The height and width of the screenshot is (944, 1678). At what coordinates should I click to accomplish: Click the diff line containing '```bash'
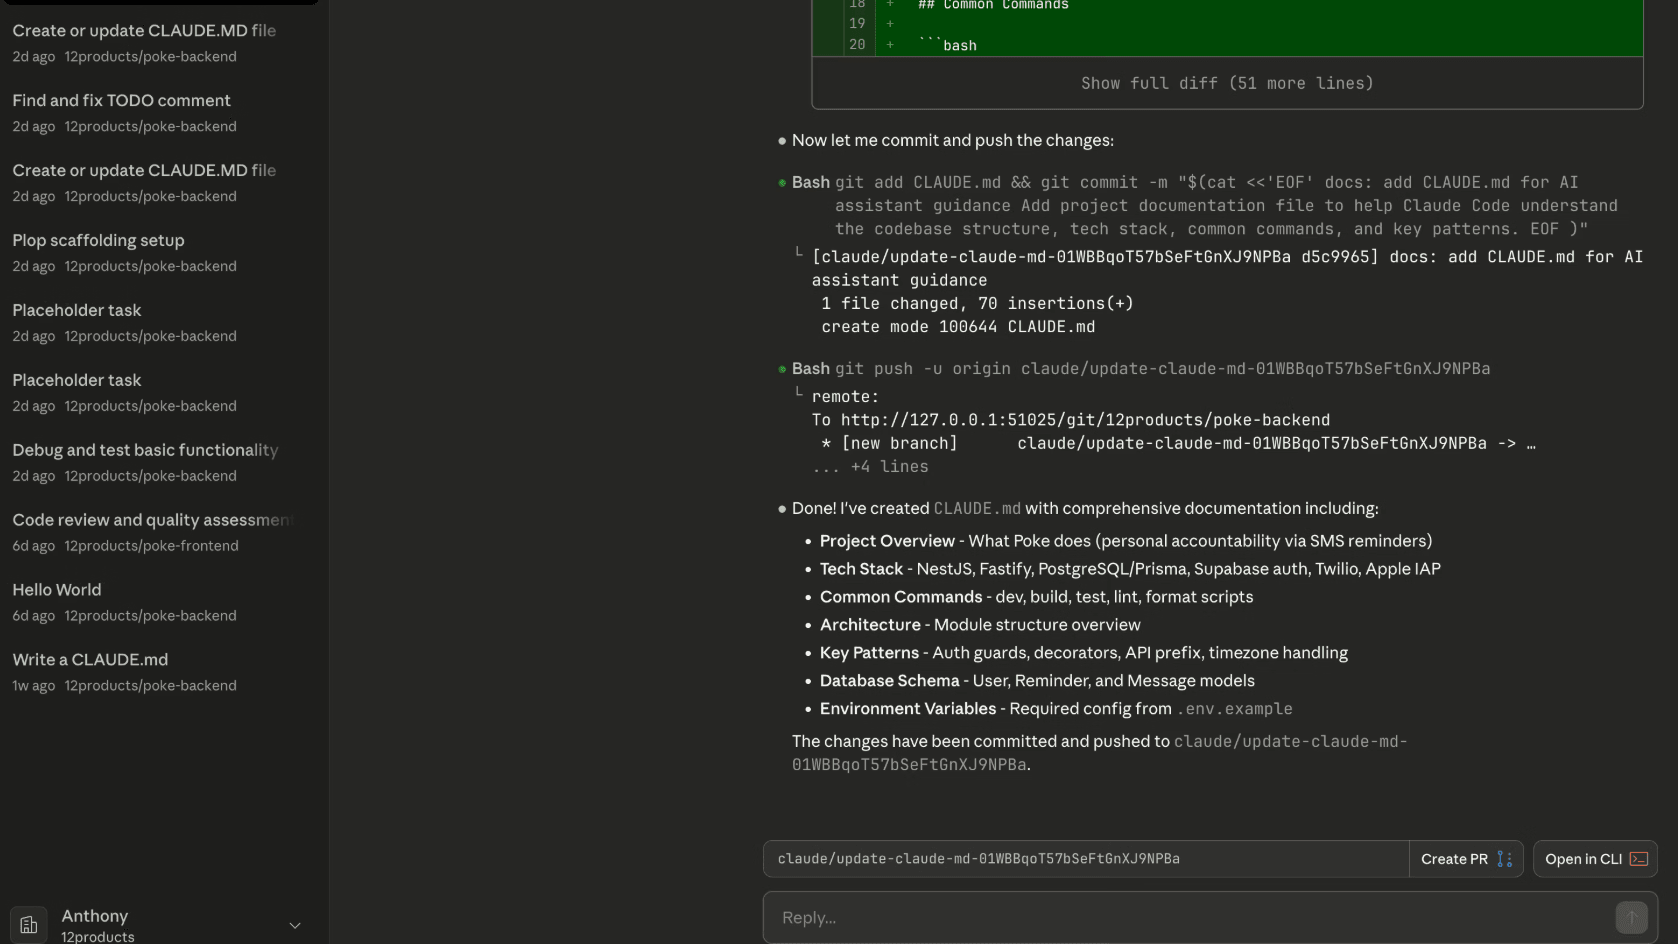click(x=1227, y=45)
